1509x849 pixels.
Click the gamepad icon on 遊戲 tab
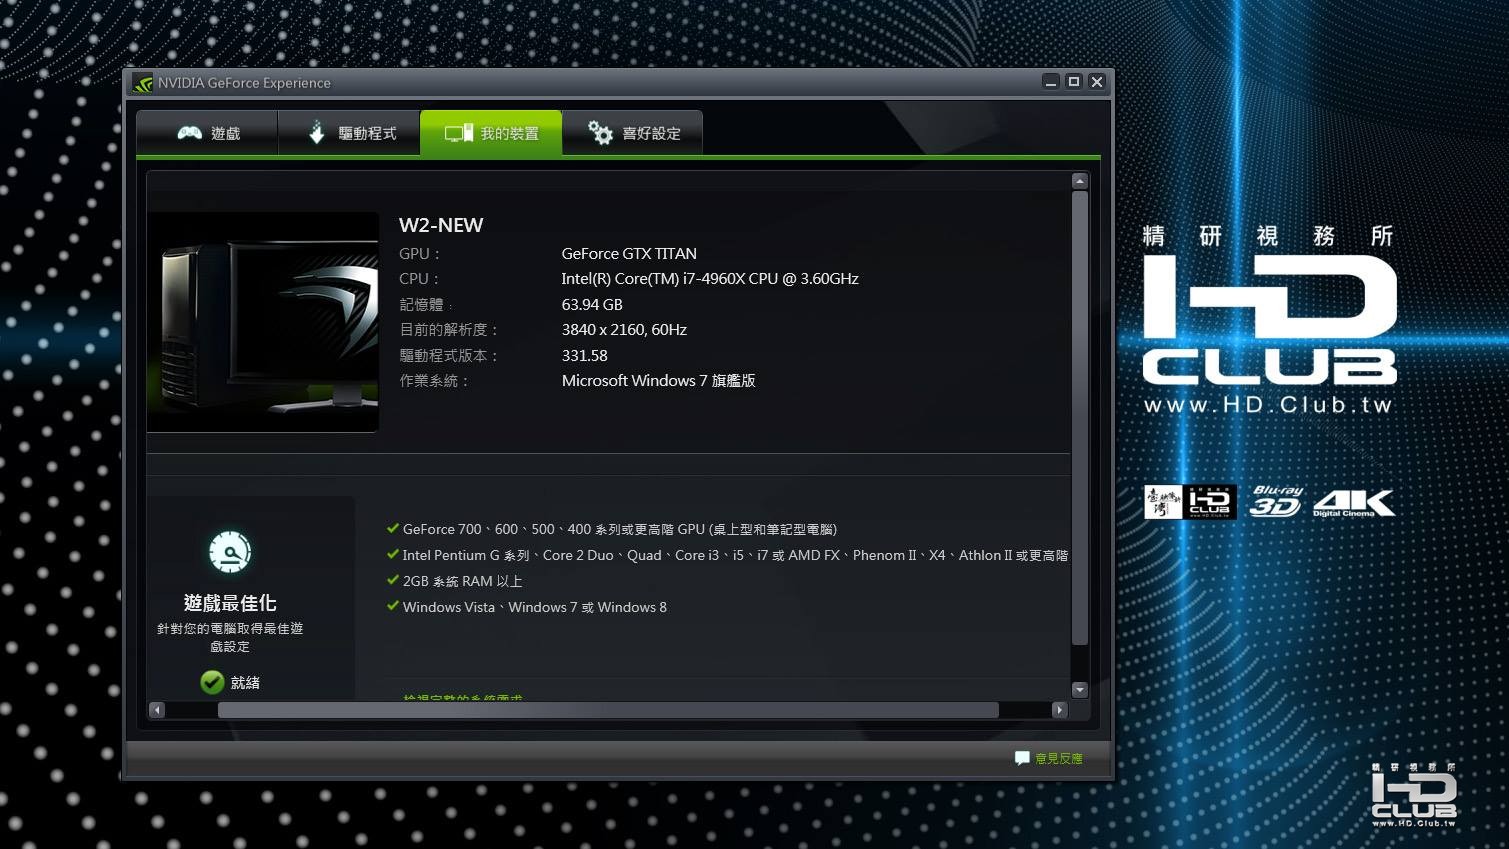point(189,133)
